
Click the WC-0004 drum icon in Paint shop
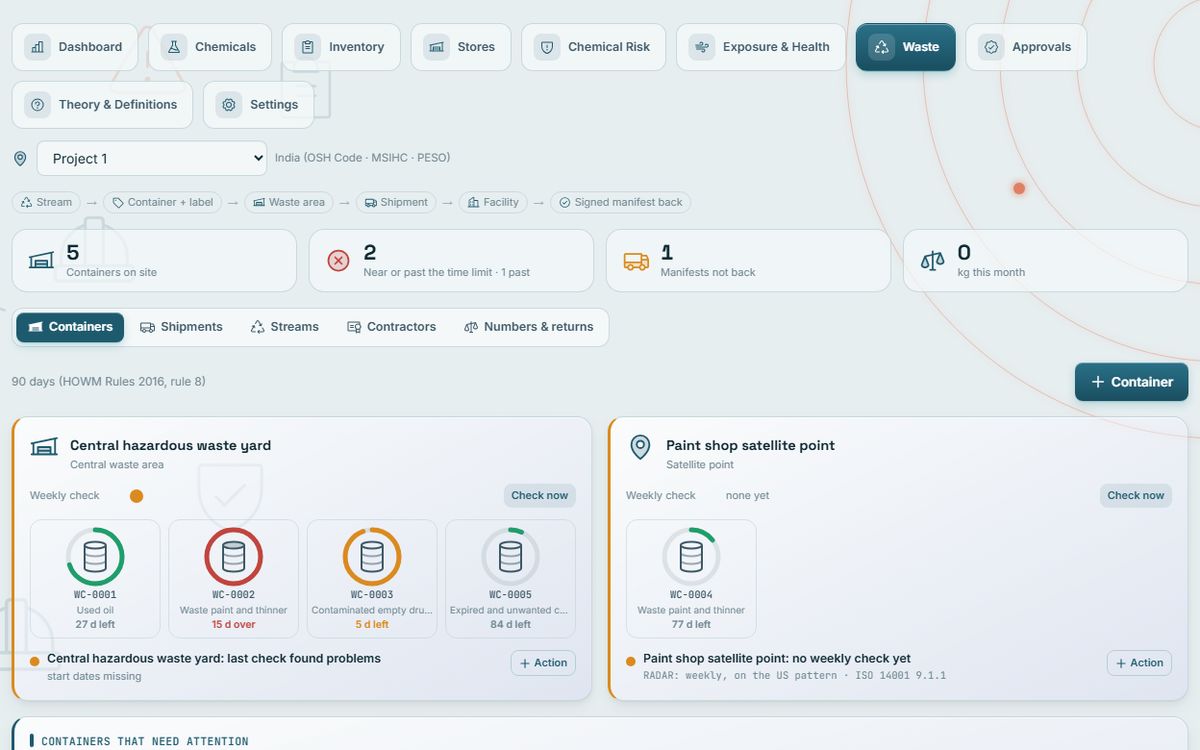(691, 556)
